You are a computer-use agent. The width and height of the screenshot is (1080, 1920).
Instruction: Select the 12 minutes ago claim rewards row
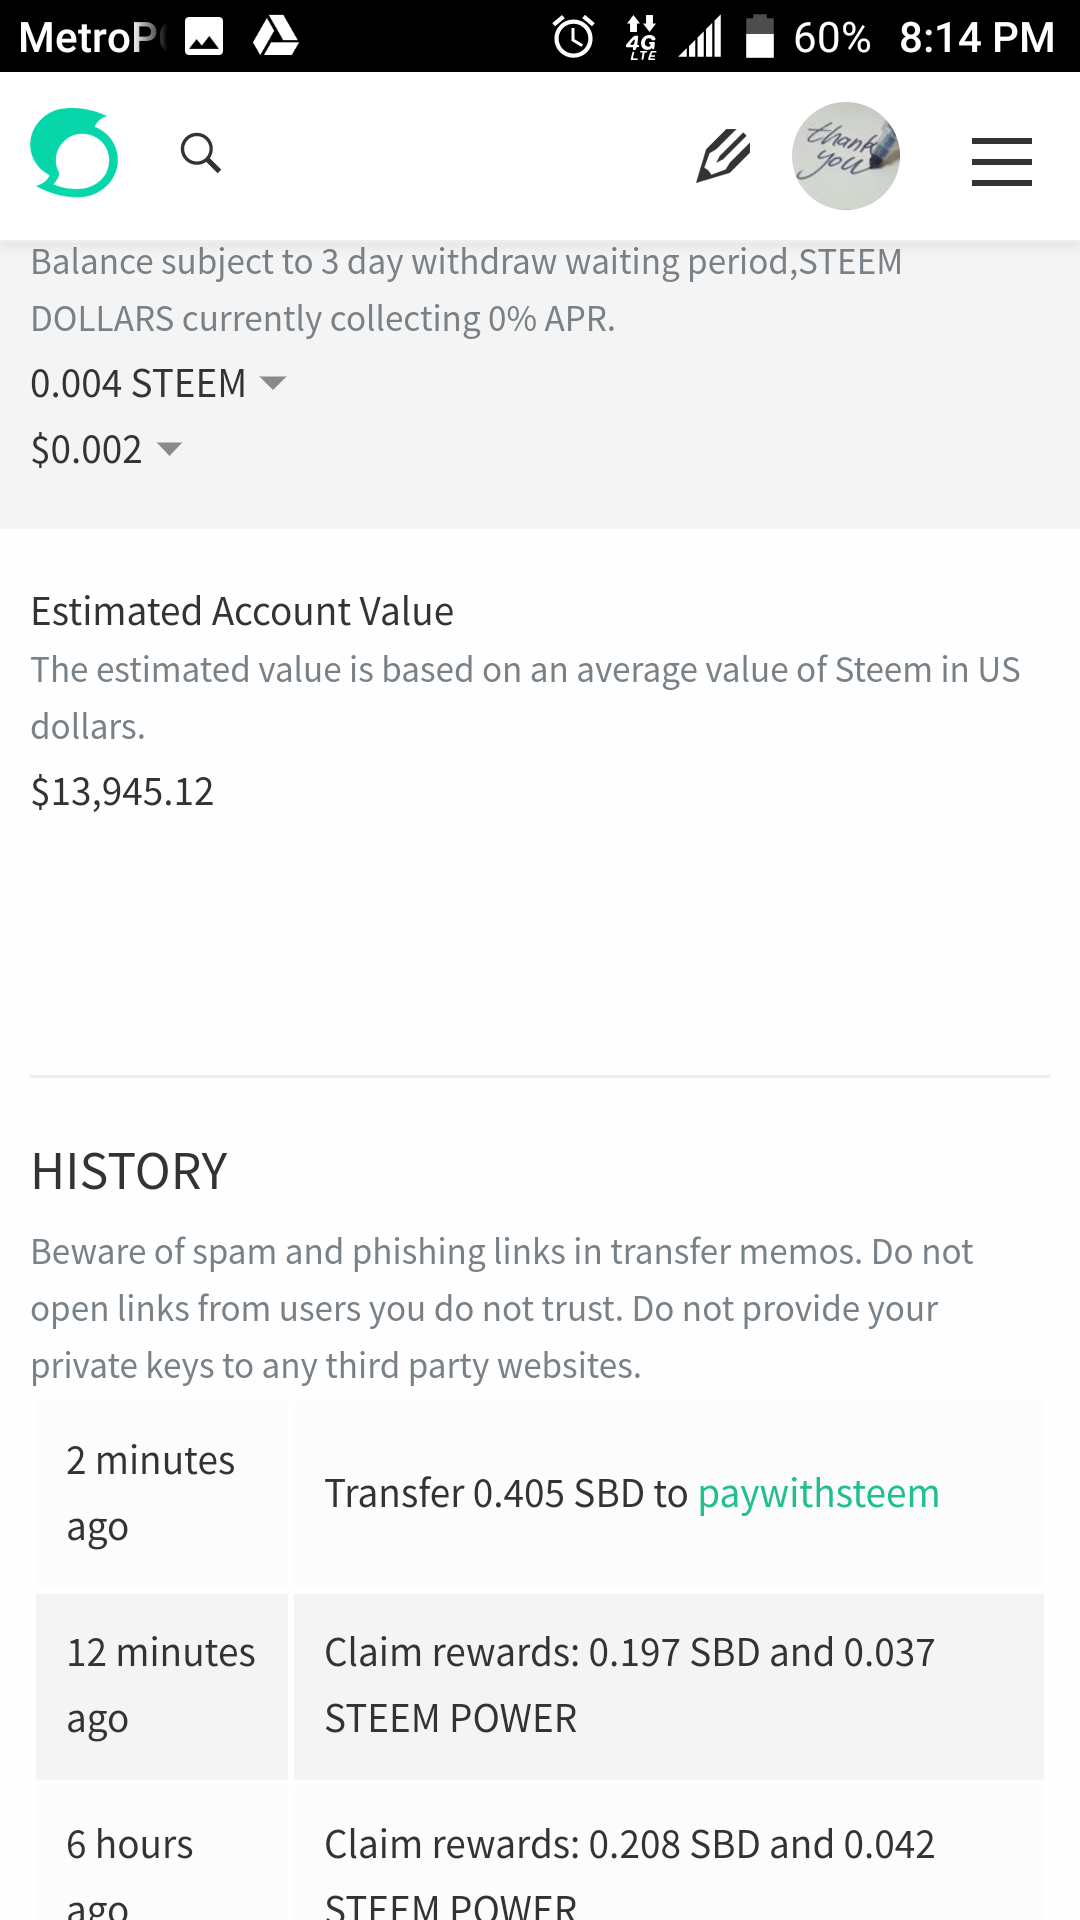click(x=540, y=1686)
